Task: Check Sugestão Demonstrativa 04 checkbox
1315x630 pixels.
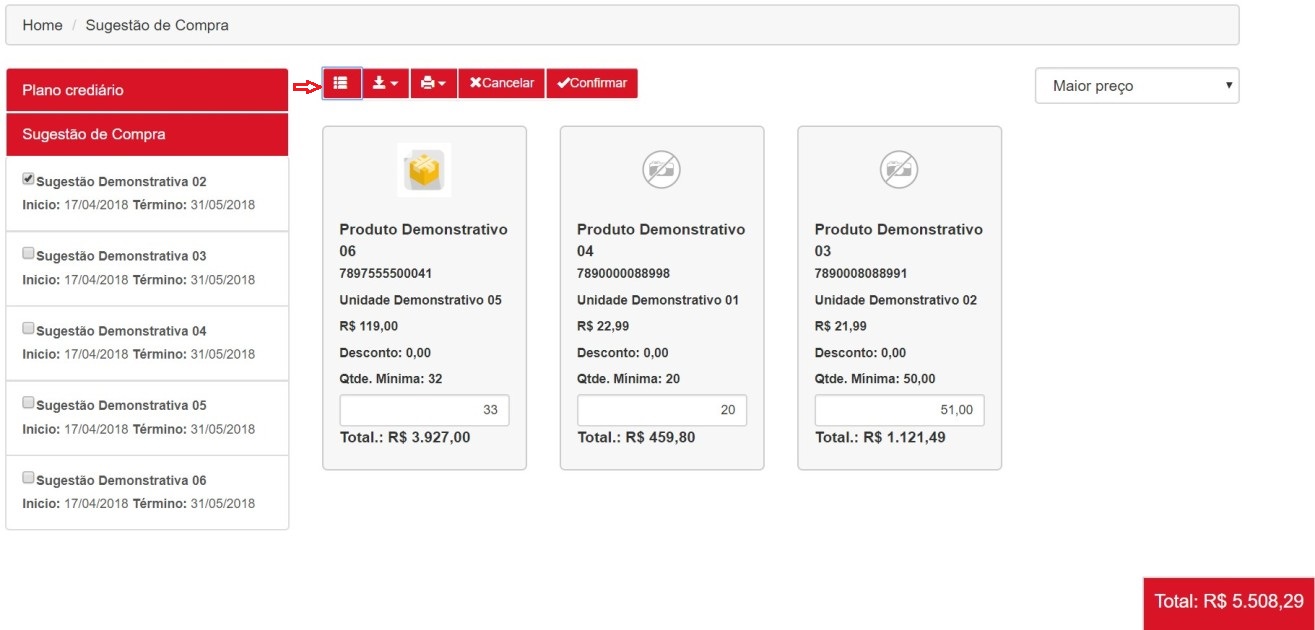Action: pyautogui.click(x=28, y=328)
